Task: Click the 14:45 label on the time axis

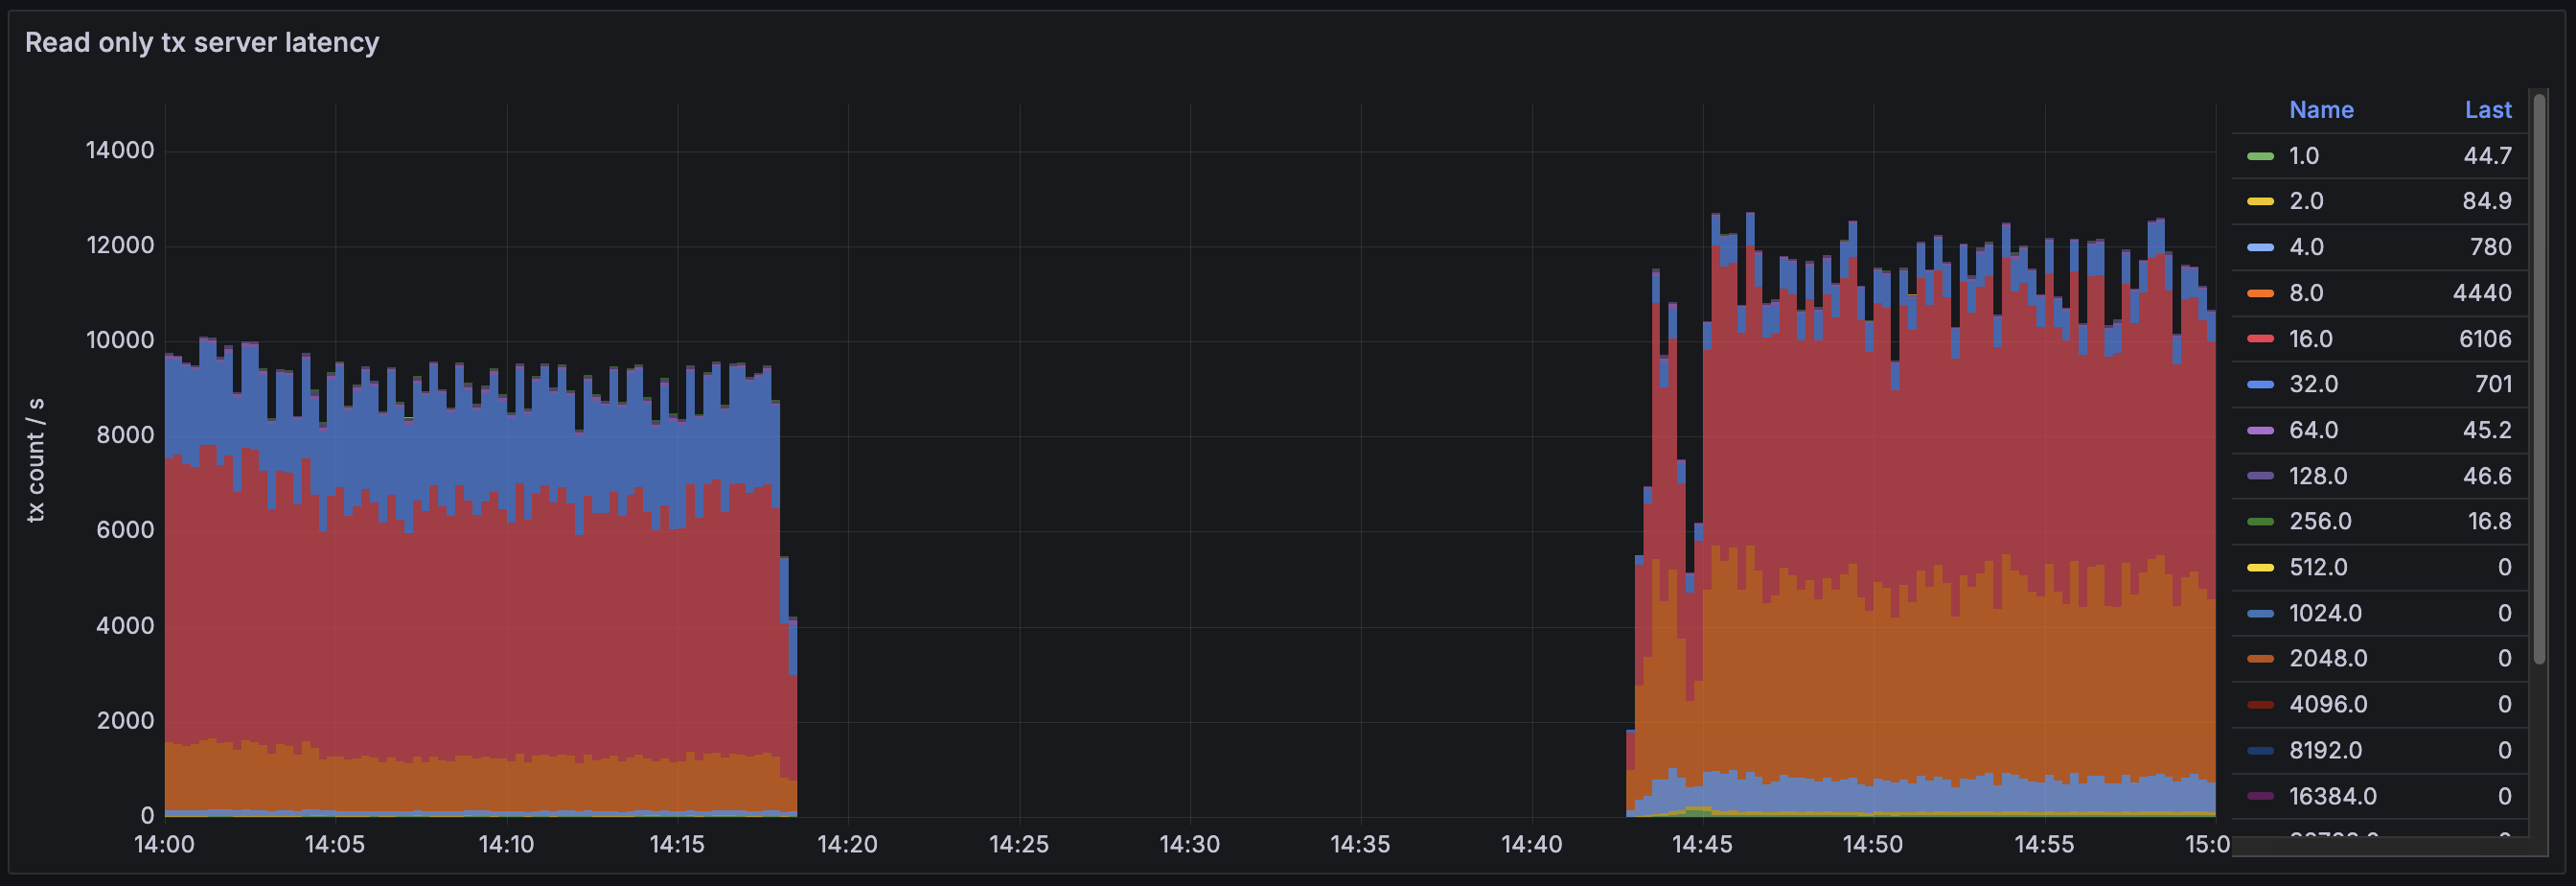Action: 1702,845
